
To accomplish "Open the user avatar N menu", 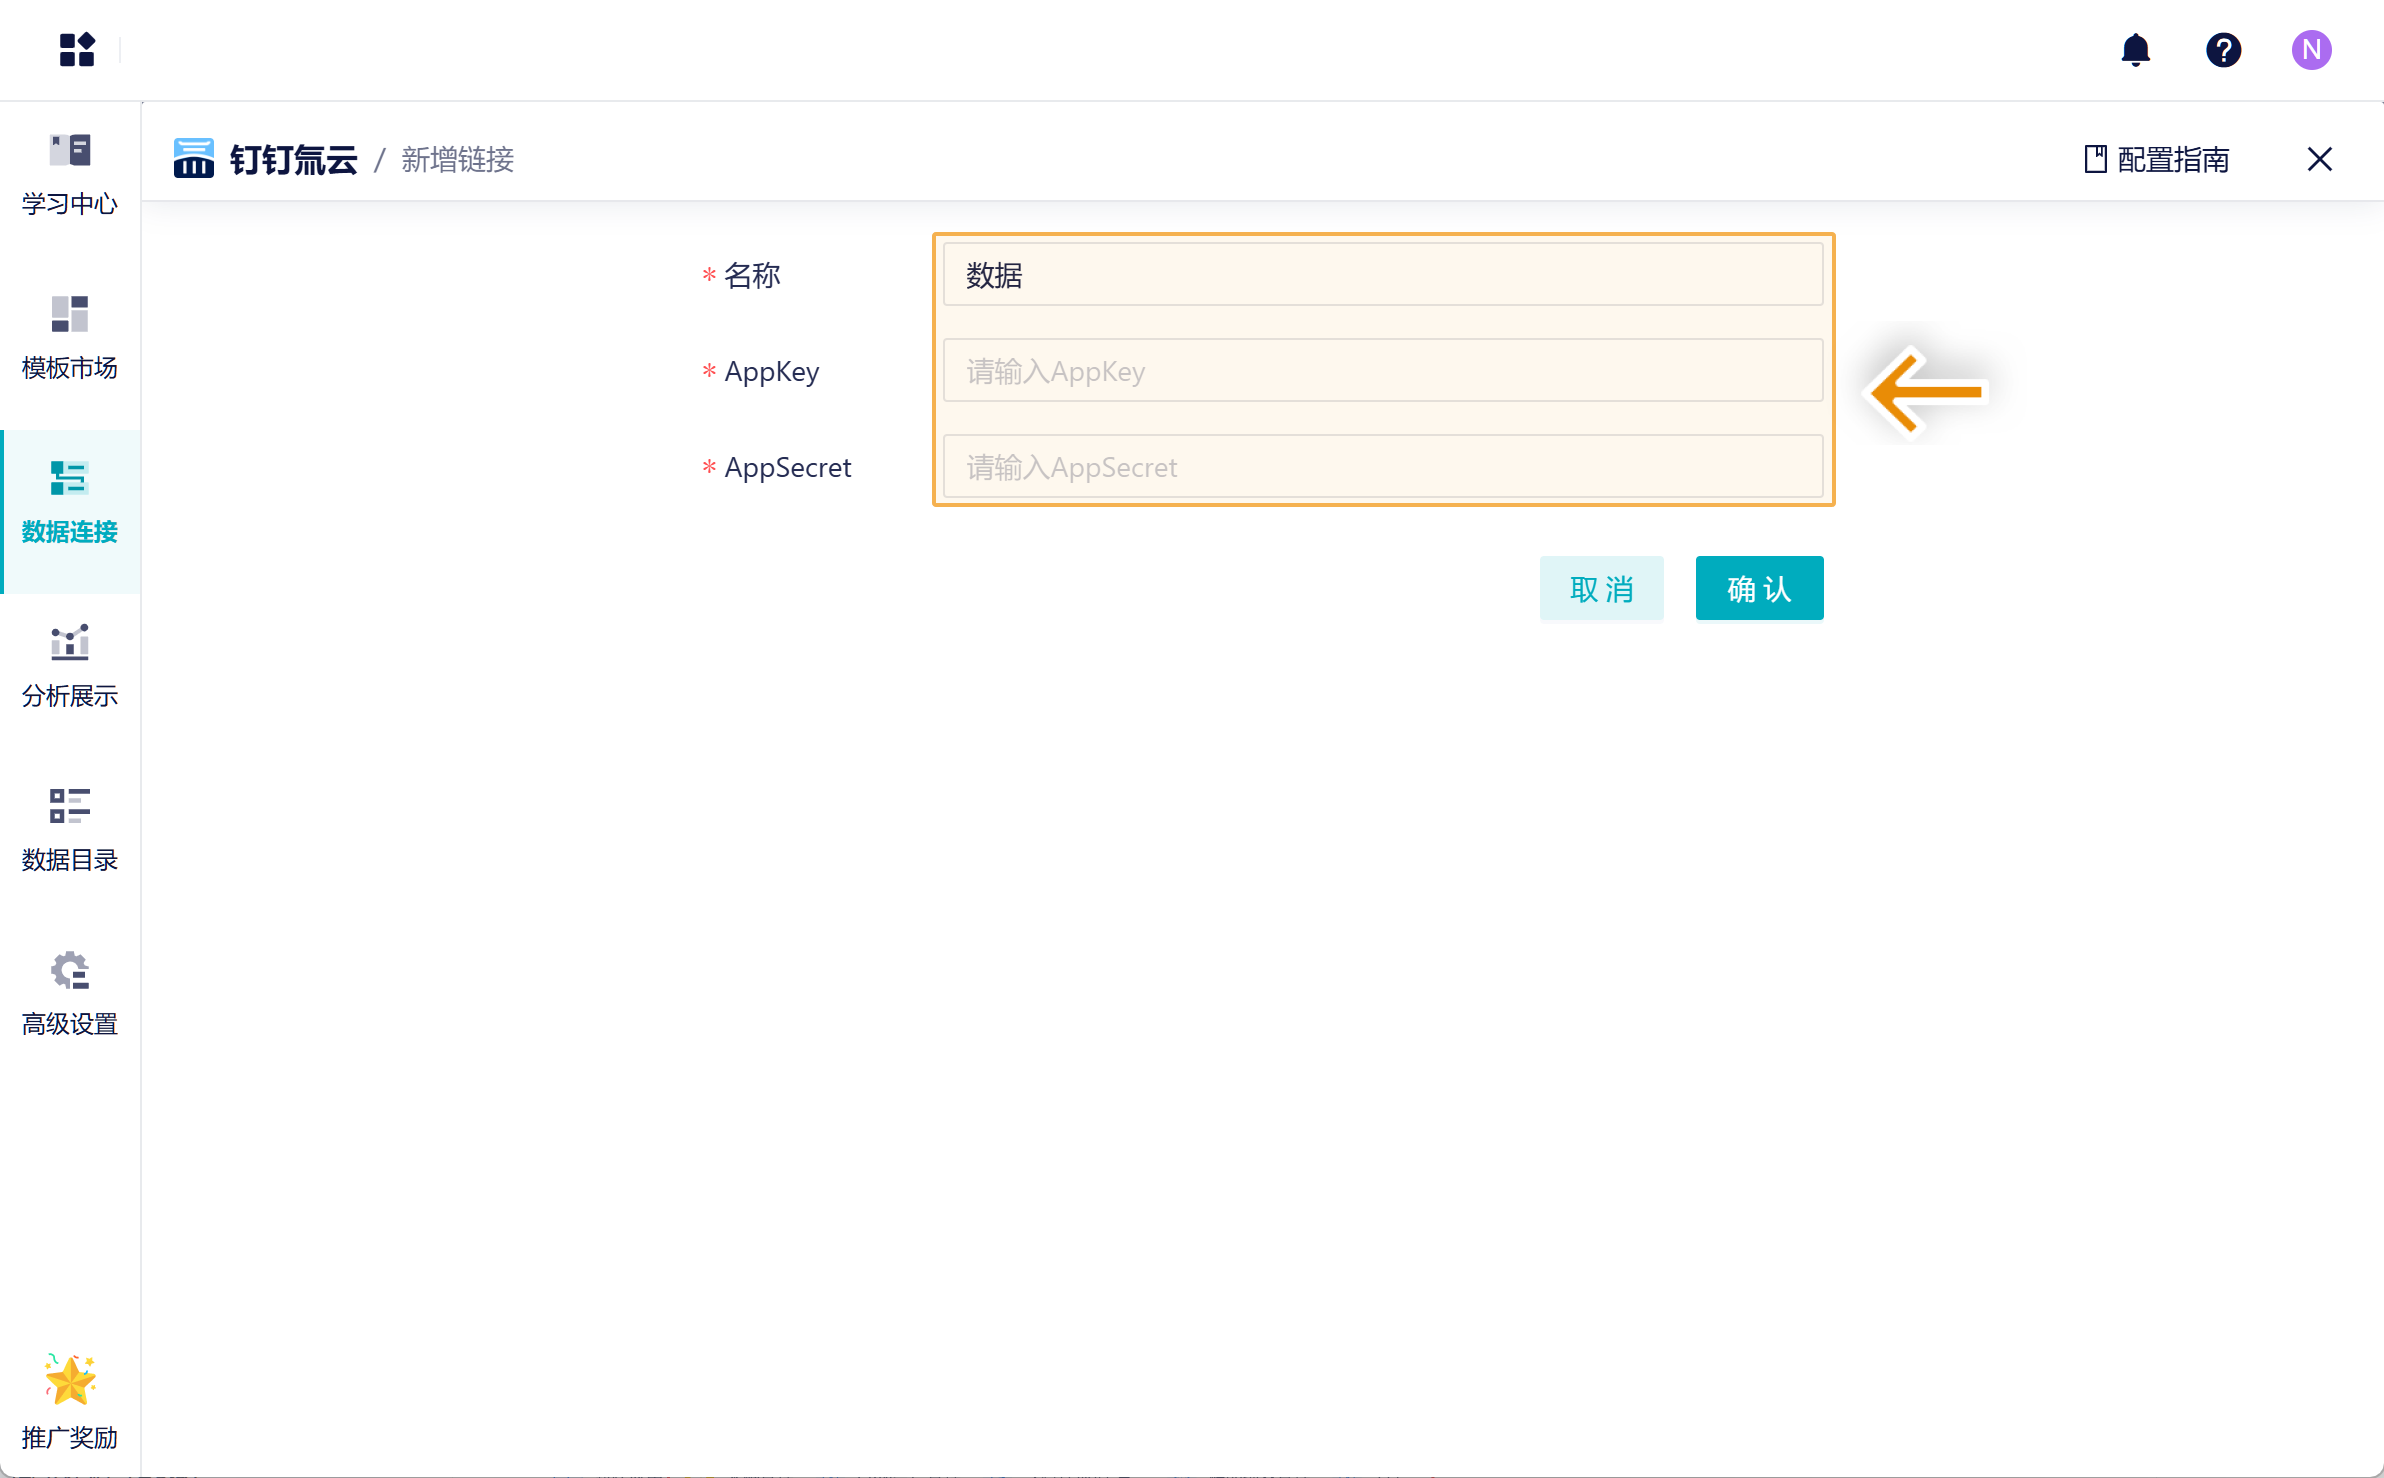I will click(x=2311, y=49).
